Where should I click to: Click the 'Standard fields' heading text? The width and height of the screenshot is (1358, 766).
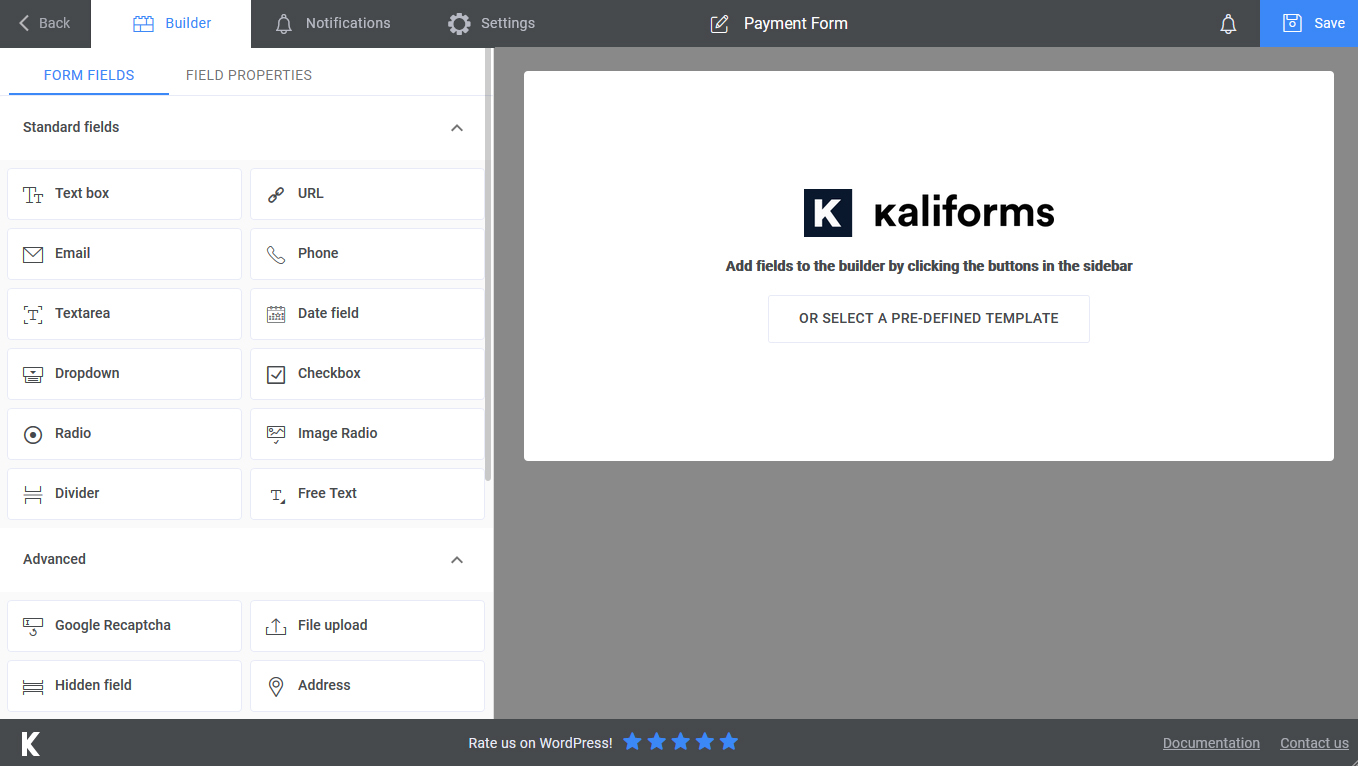pos(71,127)
